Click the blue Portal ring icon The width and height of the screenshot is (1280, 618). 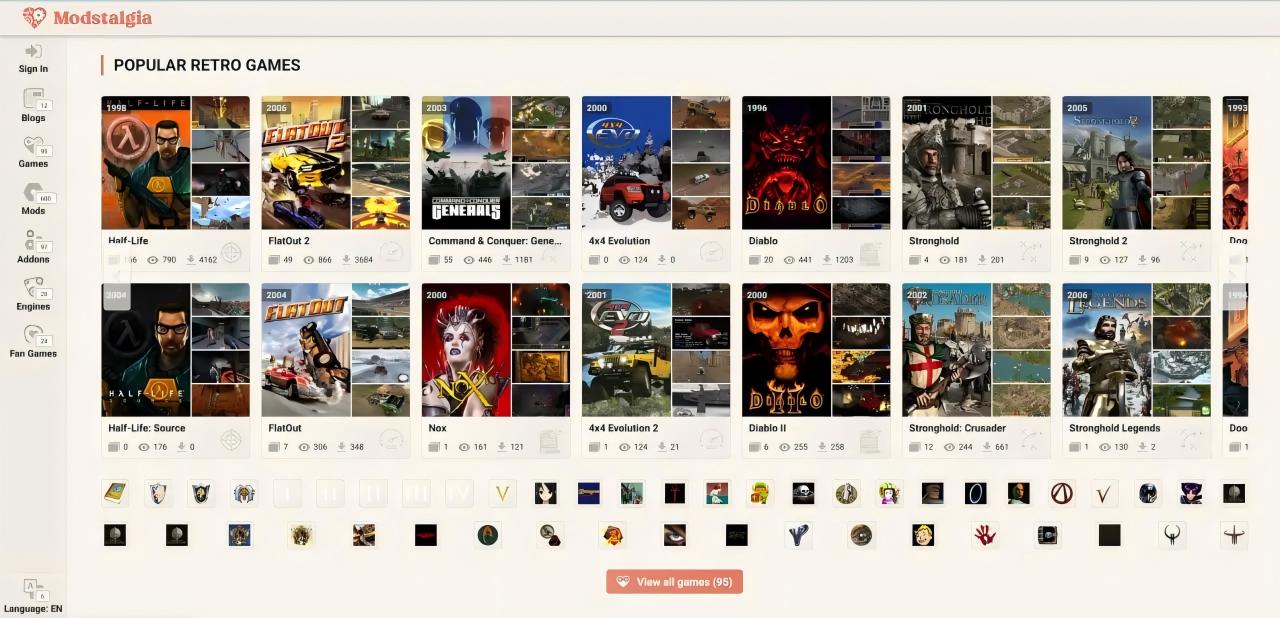tap(975, 492)
